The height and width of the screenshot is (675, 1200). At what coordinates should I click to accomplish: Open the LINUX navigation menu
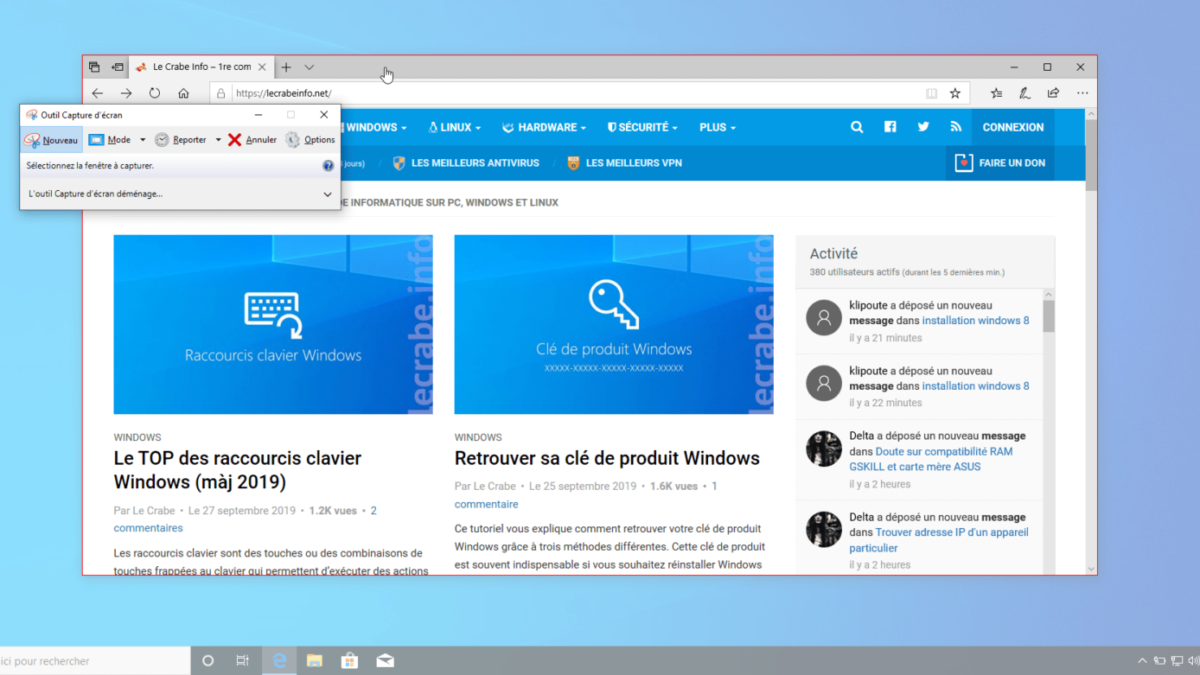click(455, 127)
